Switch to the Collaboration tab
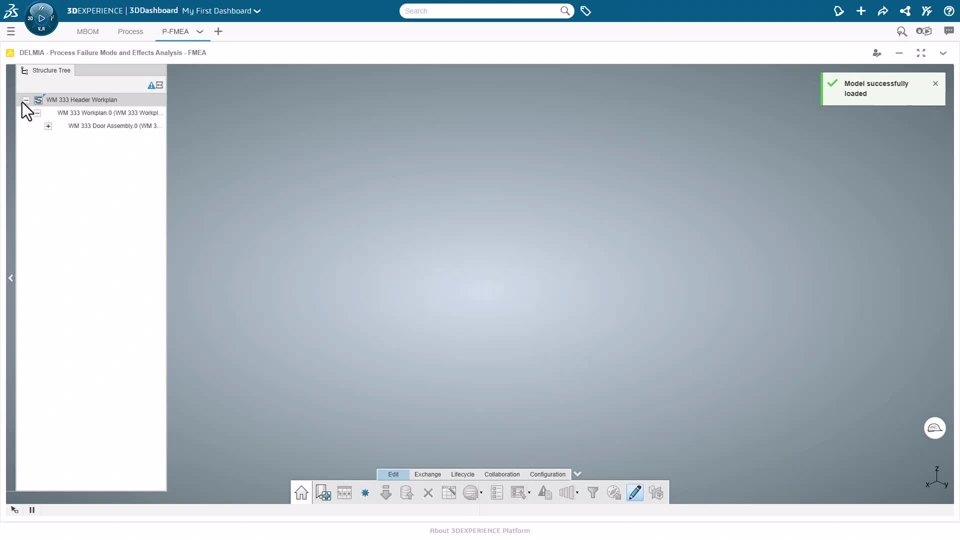 click(x=502, y=474)
